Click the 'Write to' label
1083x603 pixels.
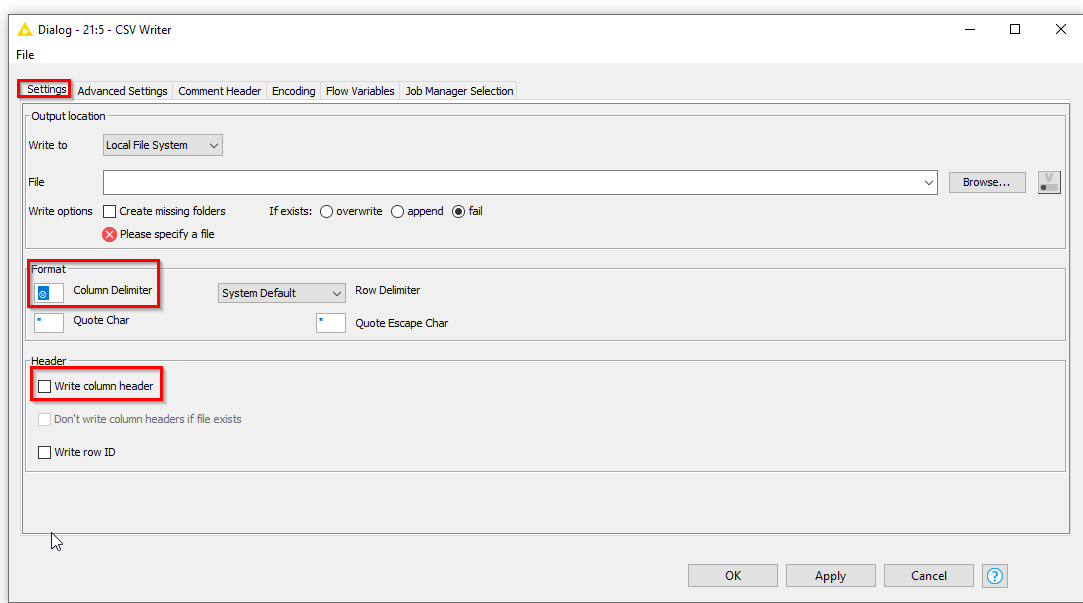pos(48,145)
